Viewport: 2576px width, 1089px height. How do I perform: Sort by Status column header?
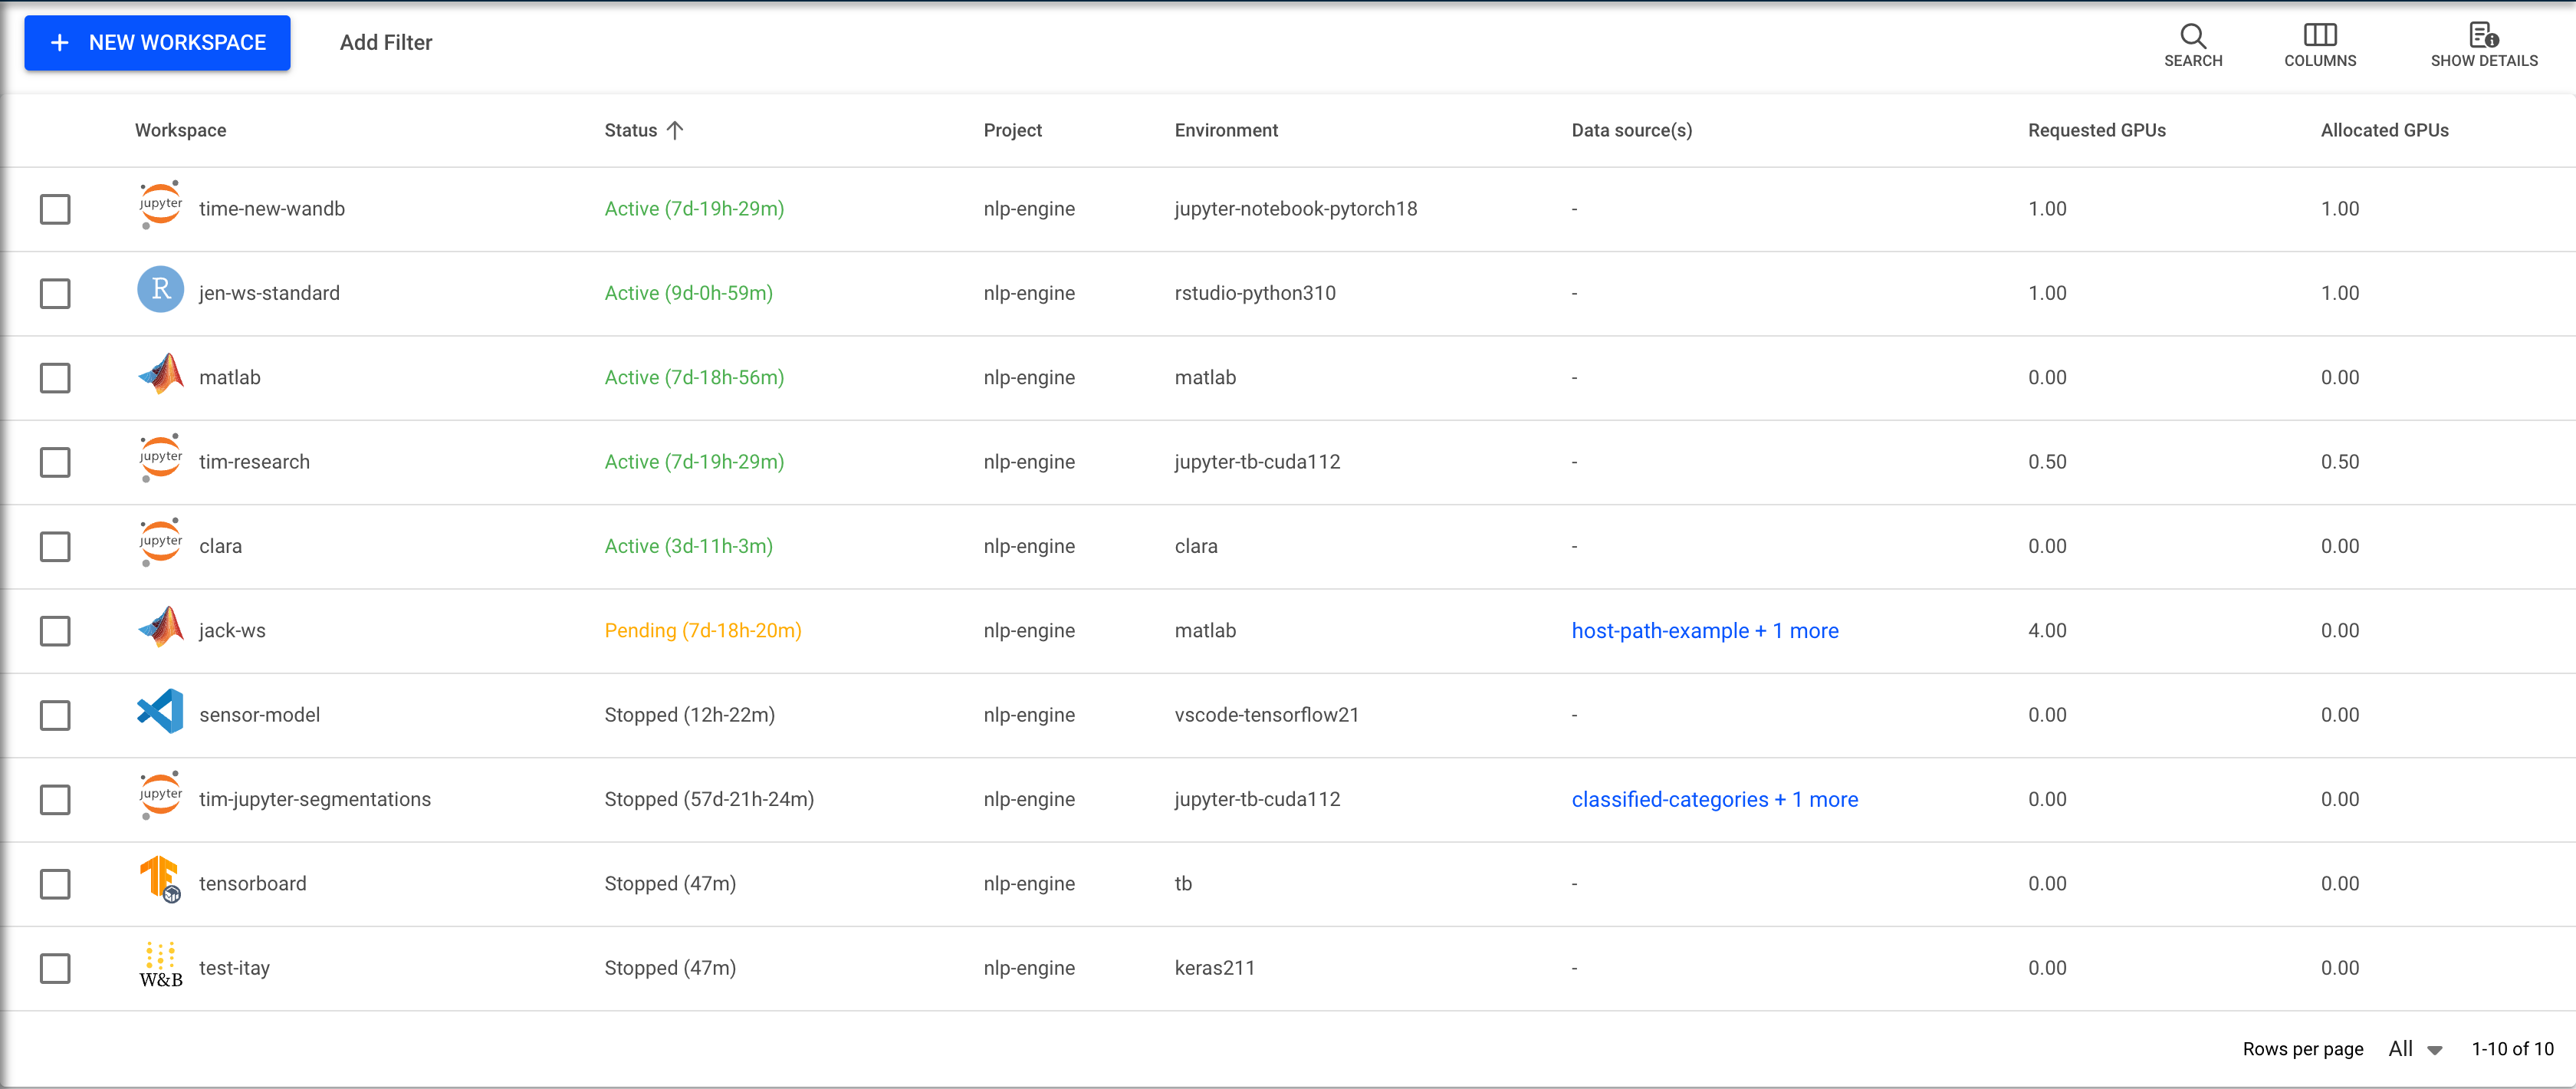[x=630, y=130]
